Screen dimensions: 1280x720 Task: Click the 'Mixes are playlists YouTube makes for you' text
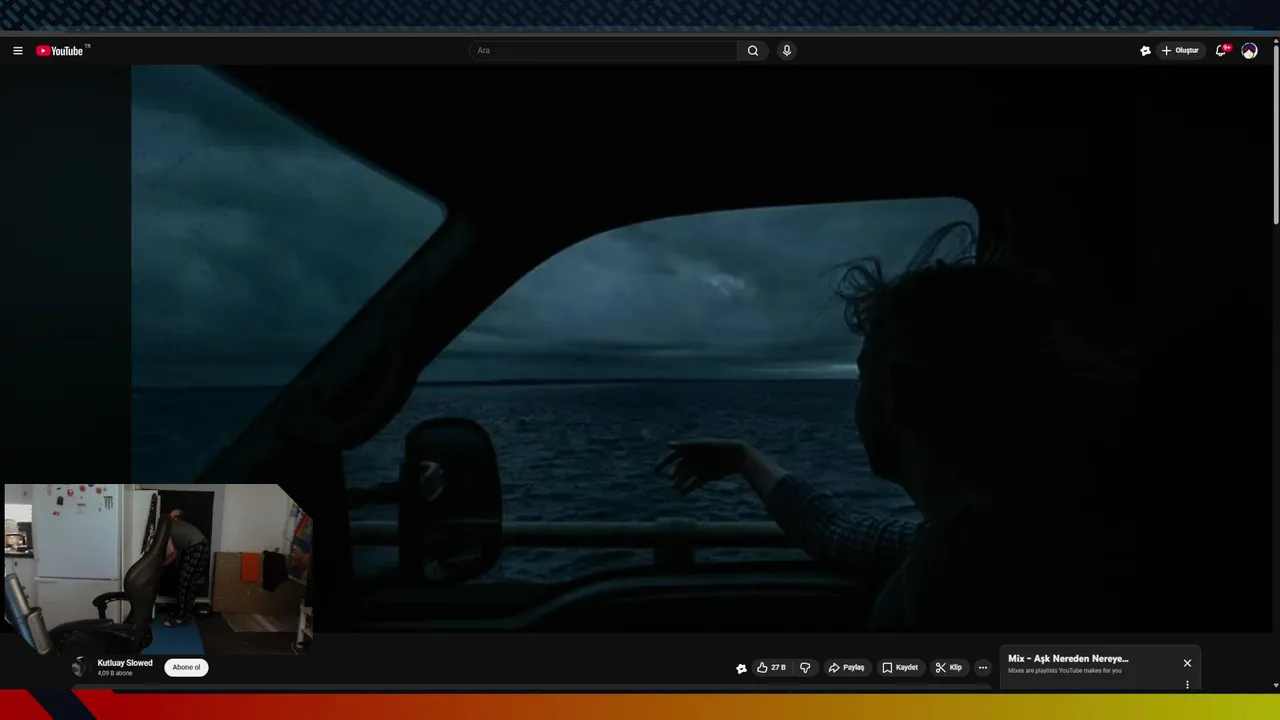[x=1065, y=671]
